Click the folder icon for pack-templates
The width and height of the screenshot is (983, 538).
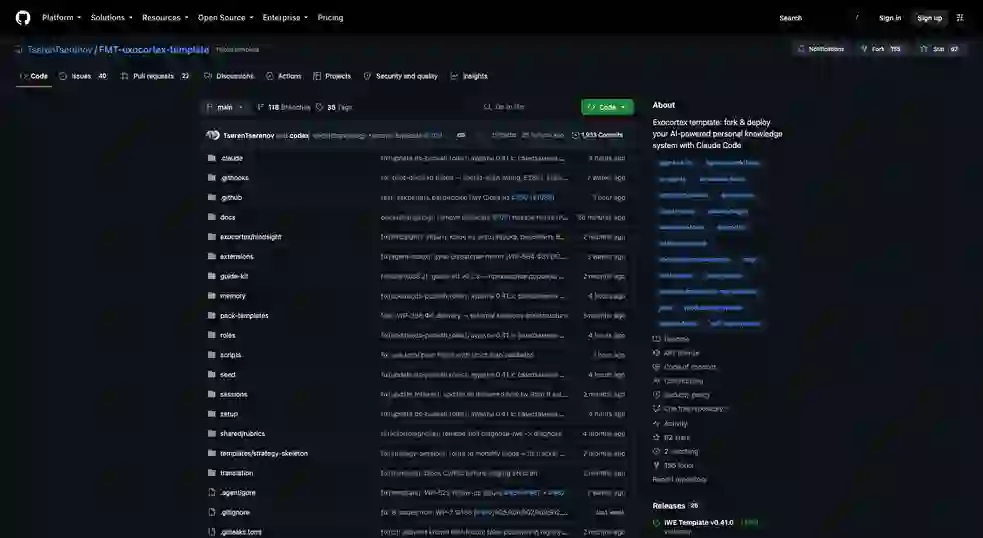(x=212, y=315)
